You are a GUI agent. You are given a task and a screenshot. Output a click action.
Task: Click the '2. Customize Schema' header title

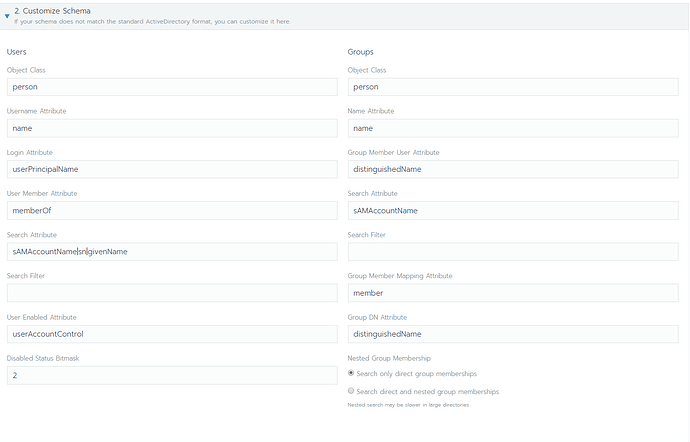[x=50, y=10]
